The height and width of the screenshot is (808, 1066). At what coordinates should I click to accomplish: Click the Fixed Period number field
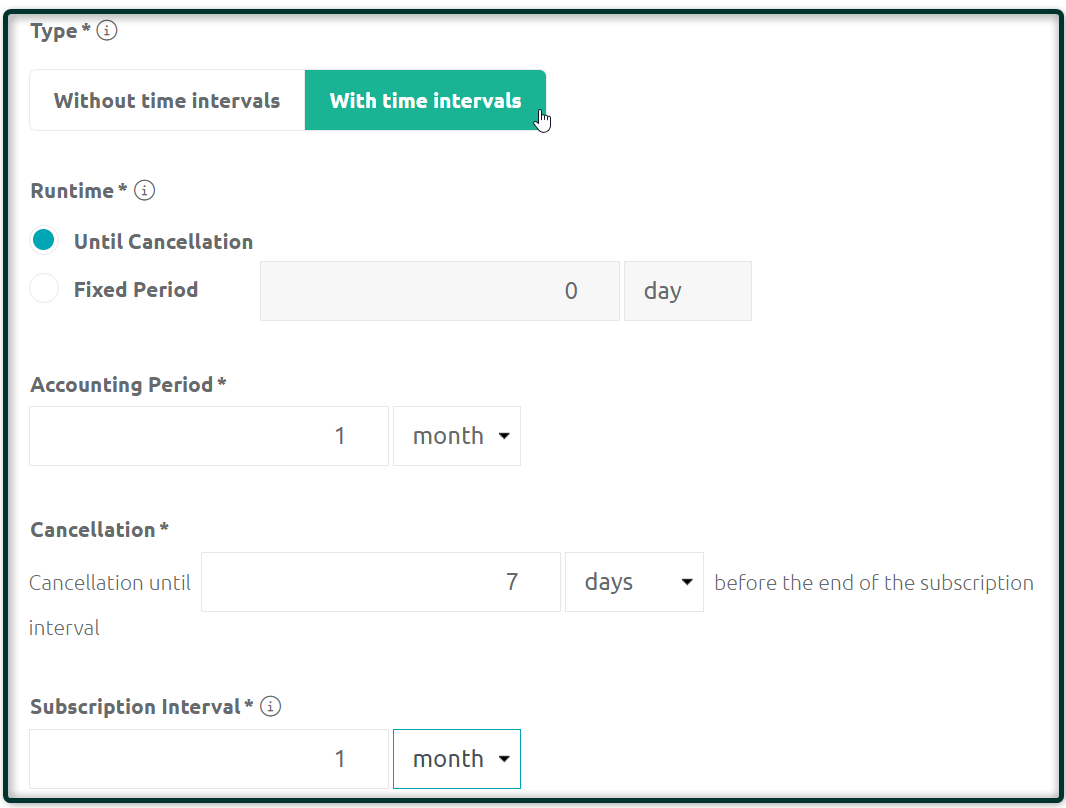[440, 291]
